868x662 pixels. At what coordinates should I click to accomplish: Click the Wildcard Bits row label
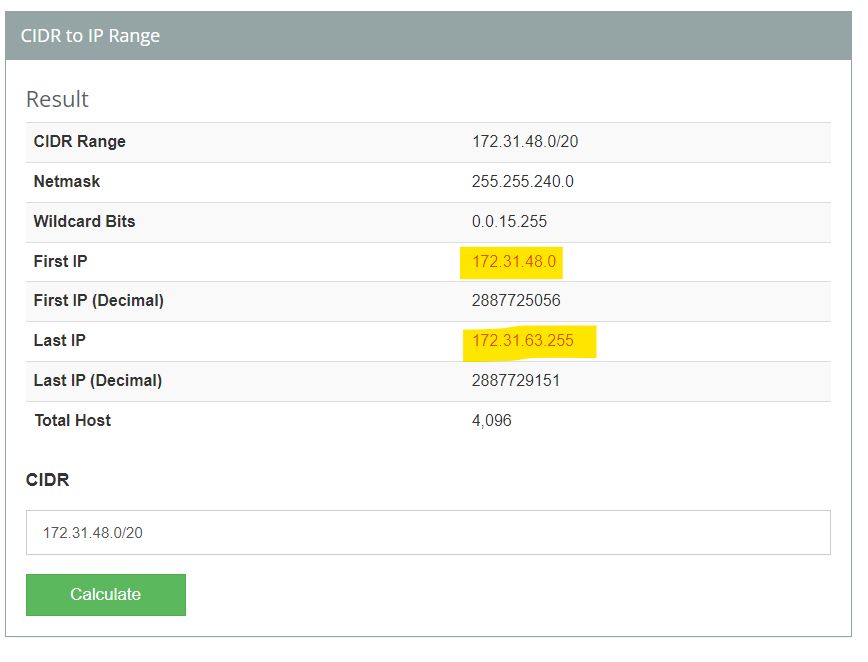tap(84, 221)
